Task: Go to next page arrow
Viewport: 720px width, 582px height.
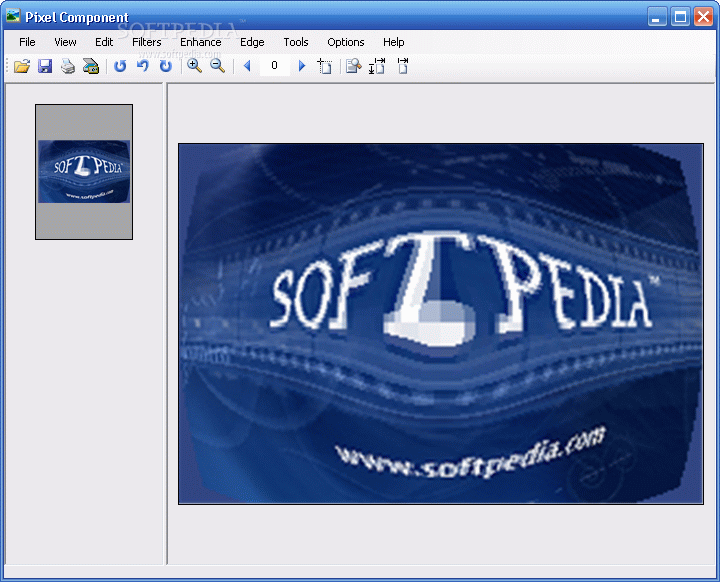Action: 302,66
